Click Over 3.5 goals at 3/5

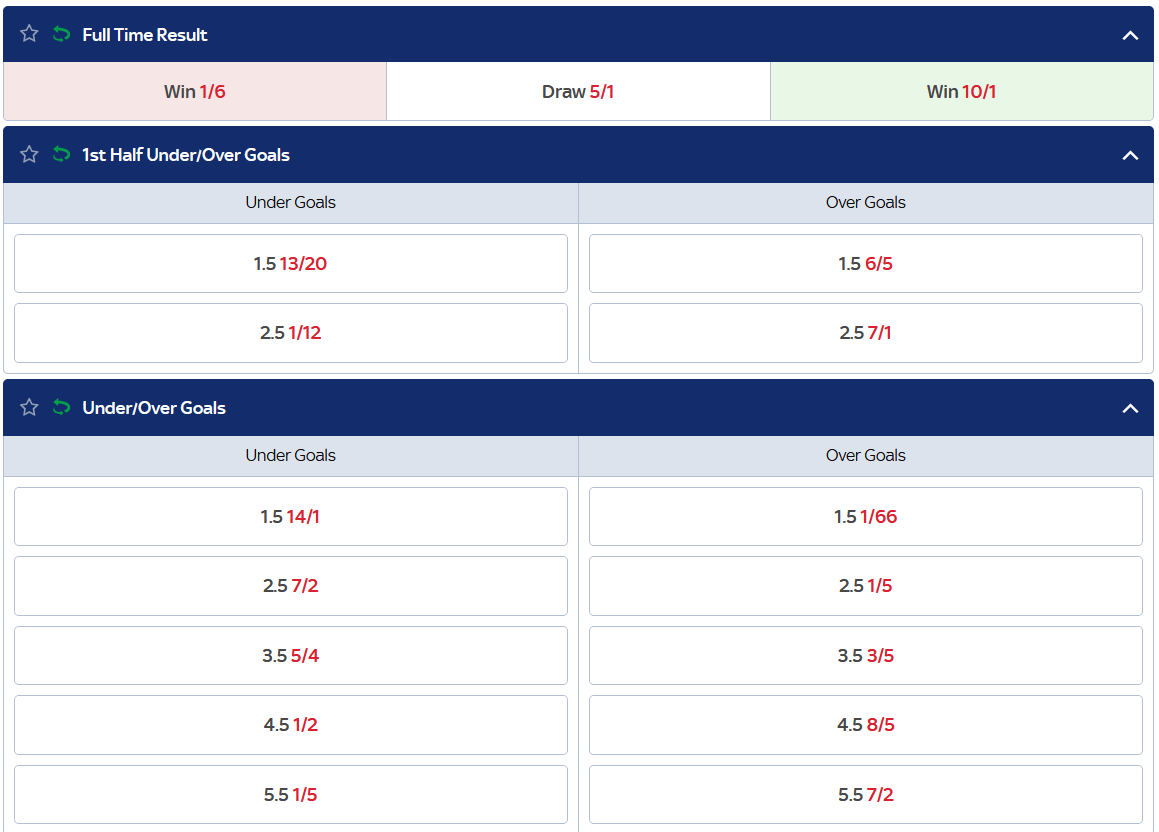point(866,655)
